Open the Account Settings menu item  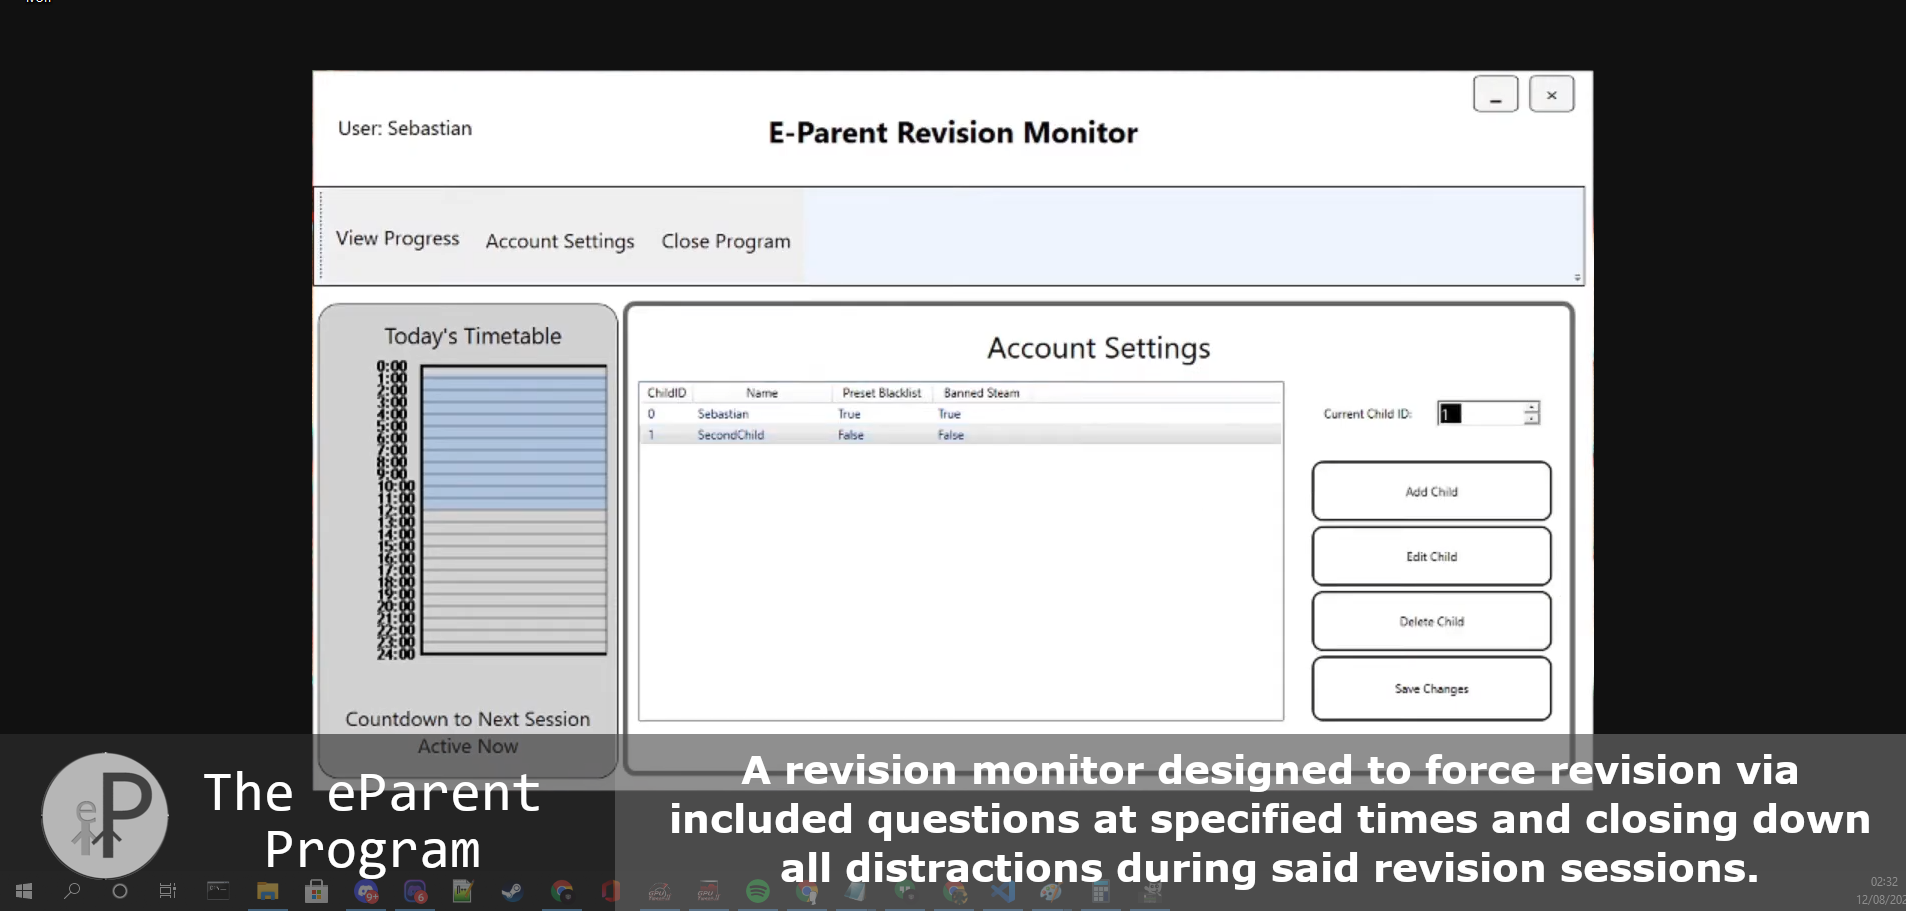pyautogui.click(x=560, y=241)
